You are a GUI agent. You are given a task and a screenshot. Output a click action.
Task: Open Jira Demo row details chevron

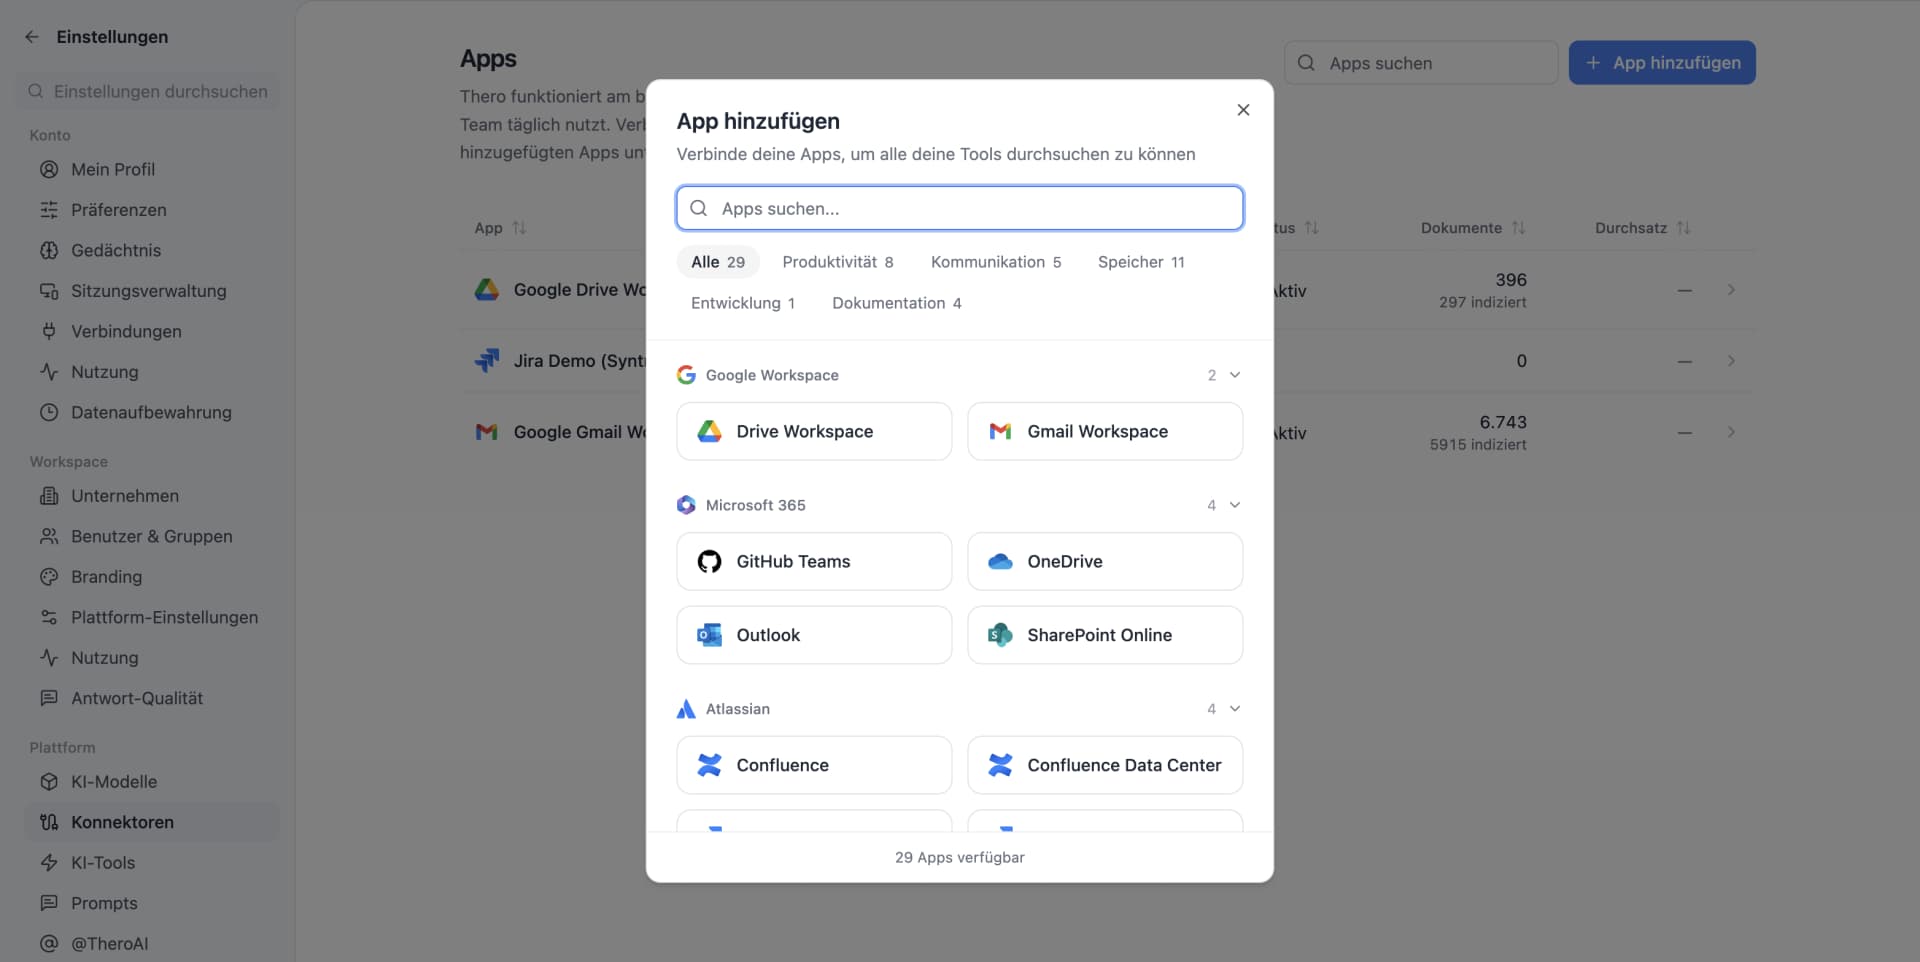tap(1731, 361)
